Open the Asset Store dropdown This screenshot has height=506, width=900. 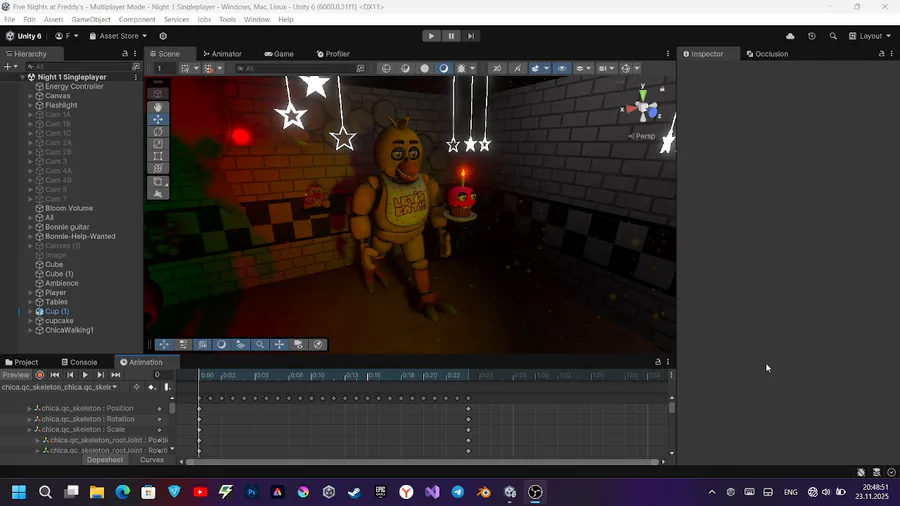coord(118,36)
